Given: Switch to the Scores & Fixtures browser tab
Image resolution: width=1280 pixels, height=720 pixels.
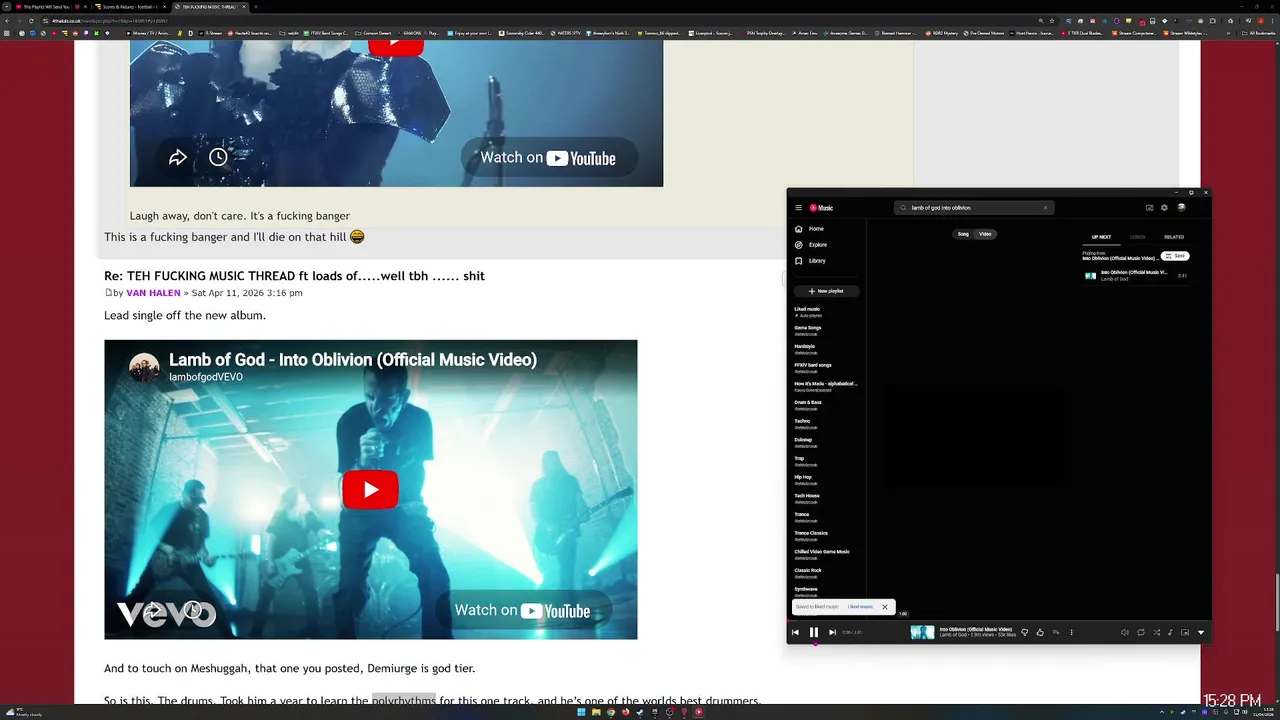Looking at the screenshot, I should click(x=129, y=7).
